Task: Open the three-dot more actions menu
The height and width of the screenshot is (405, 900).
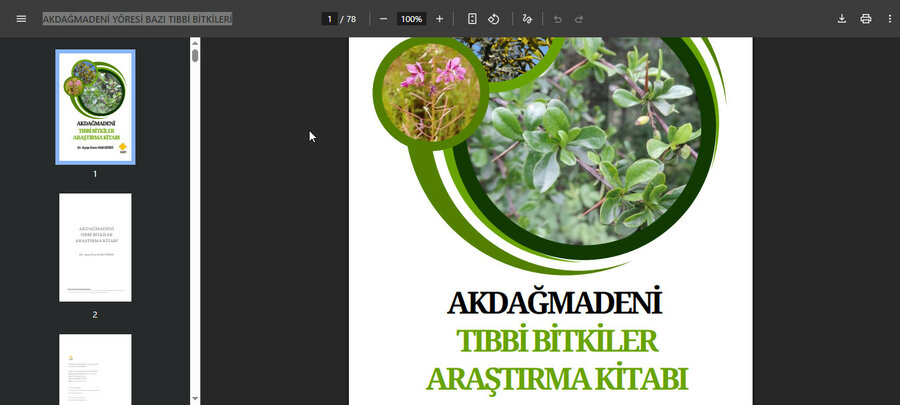Action: coord(889,19)
